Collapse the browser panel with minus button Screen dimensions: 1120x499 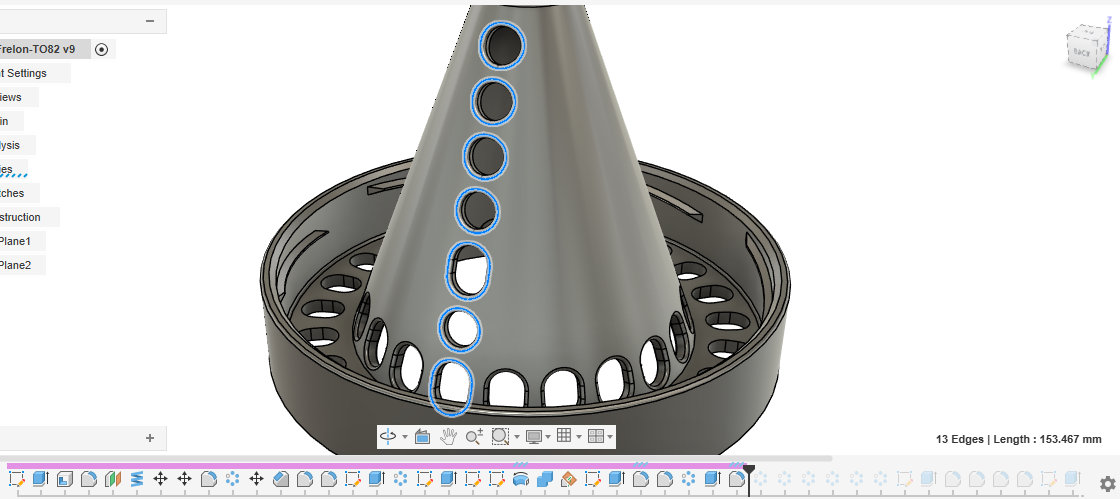(150, 21)
